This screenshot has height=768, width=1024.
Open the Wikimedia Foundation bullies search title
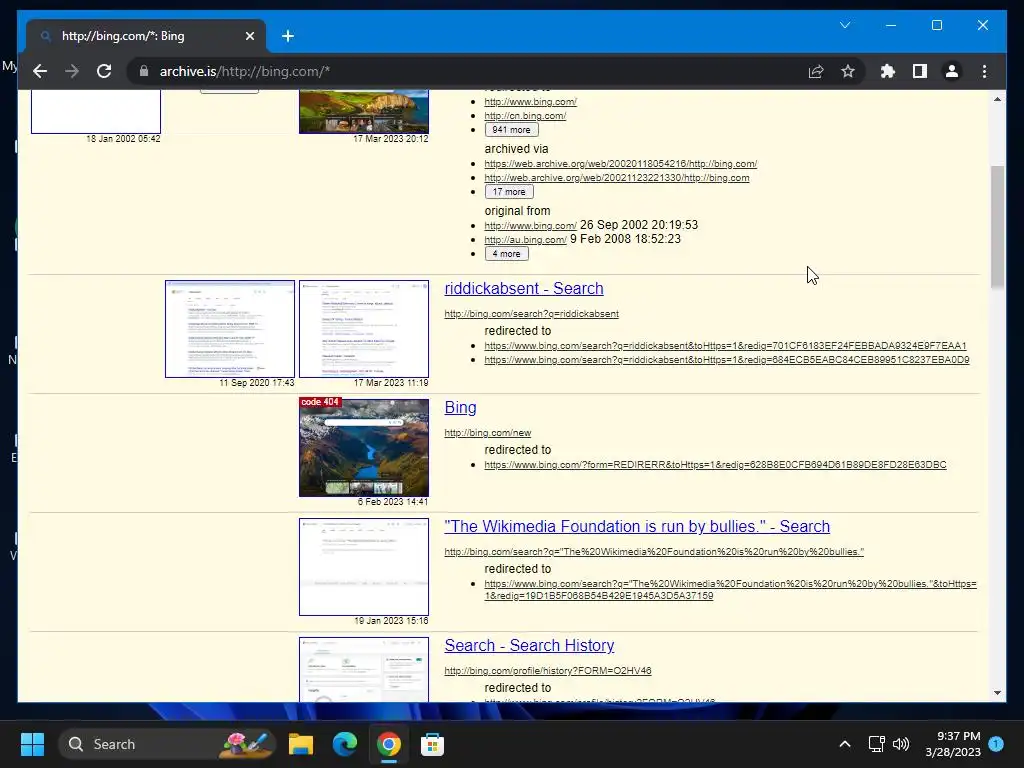(637, 526)
